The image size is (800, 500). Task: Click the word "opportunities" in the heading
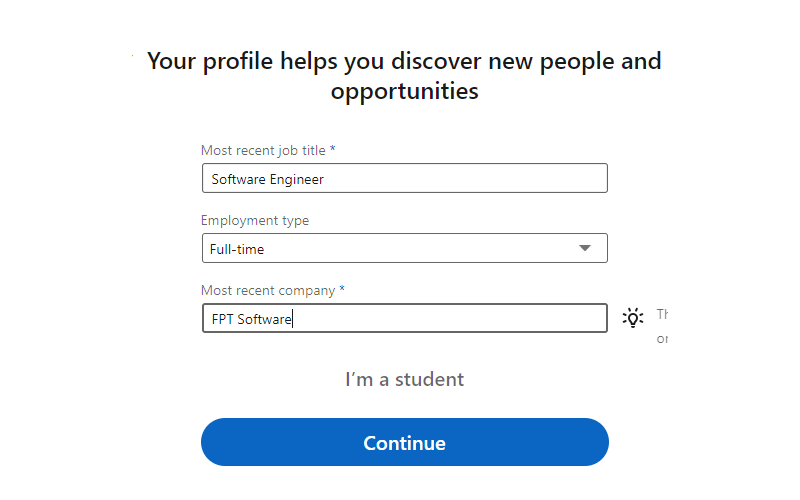[404, 92]
